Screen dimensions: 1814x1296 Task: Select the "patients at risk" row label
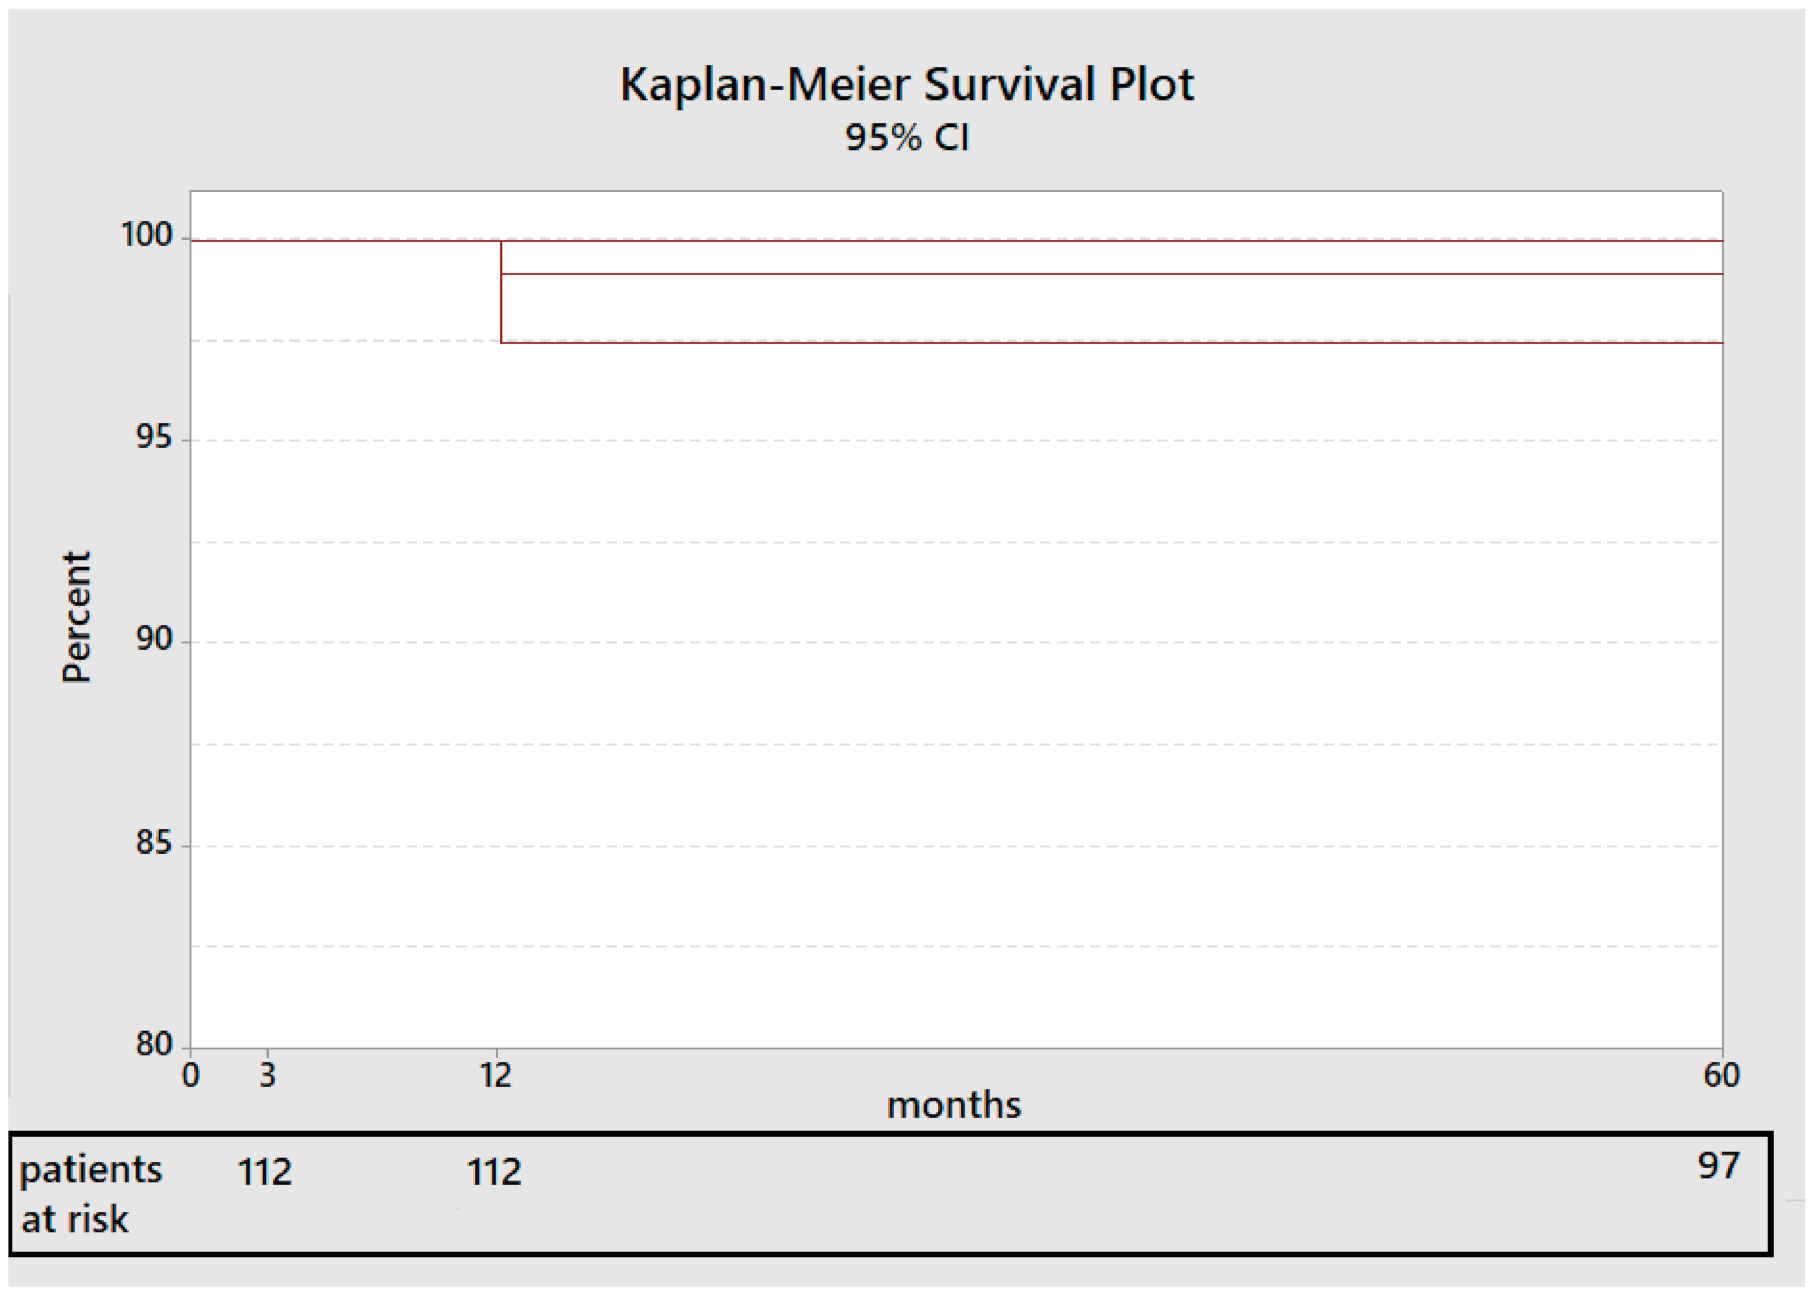(90, 1194)
